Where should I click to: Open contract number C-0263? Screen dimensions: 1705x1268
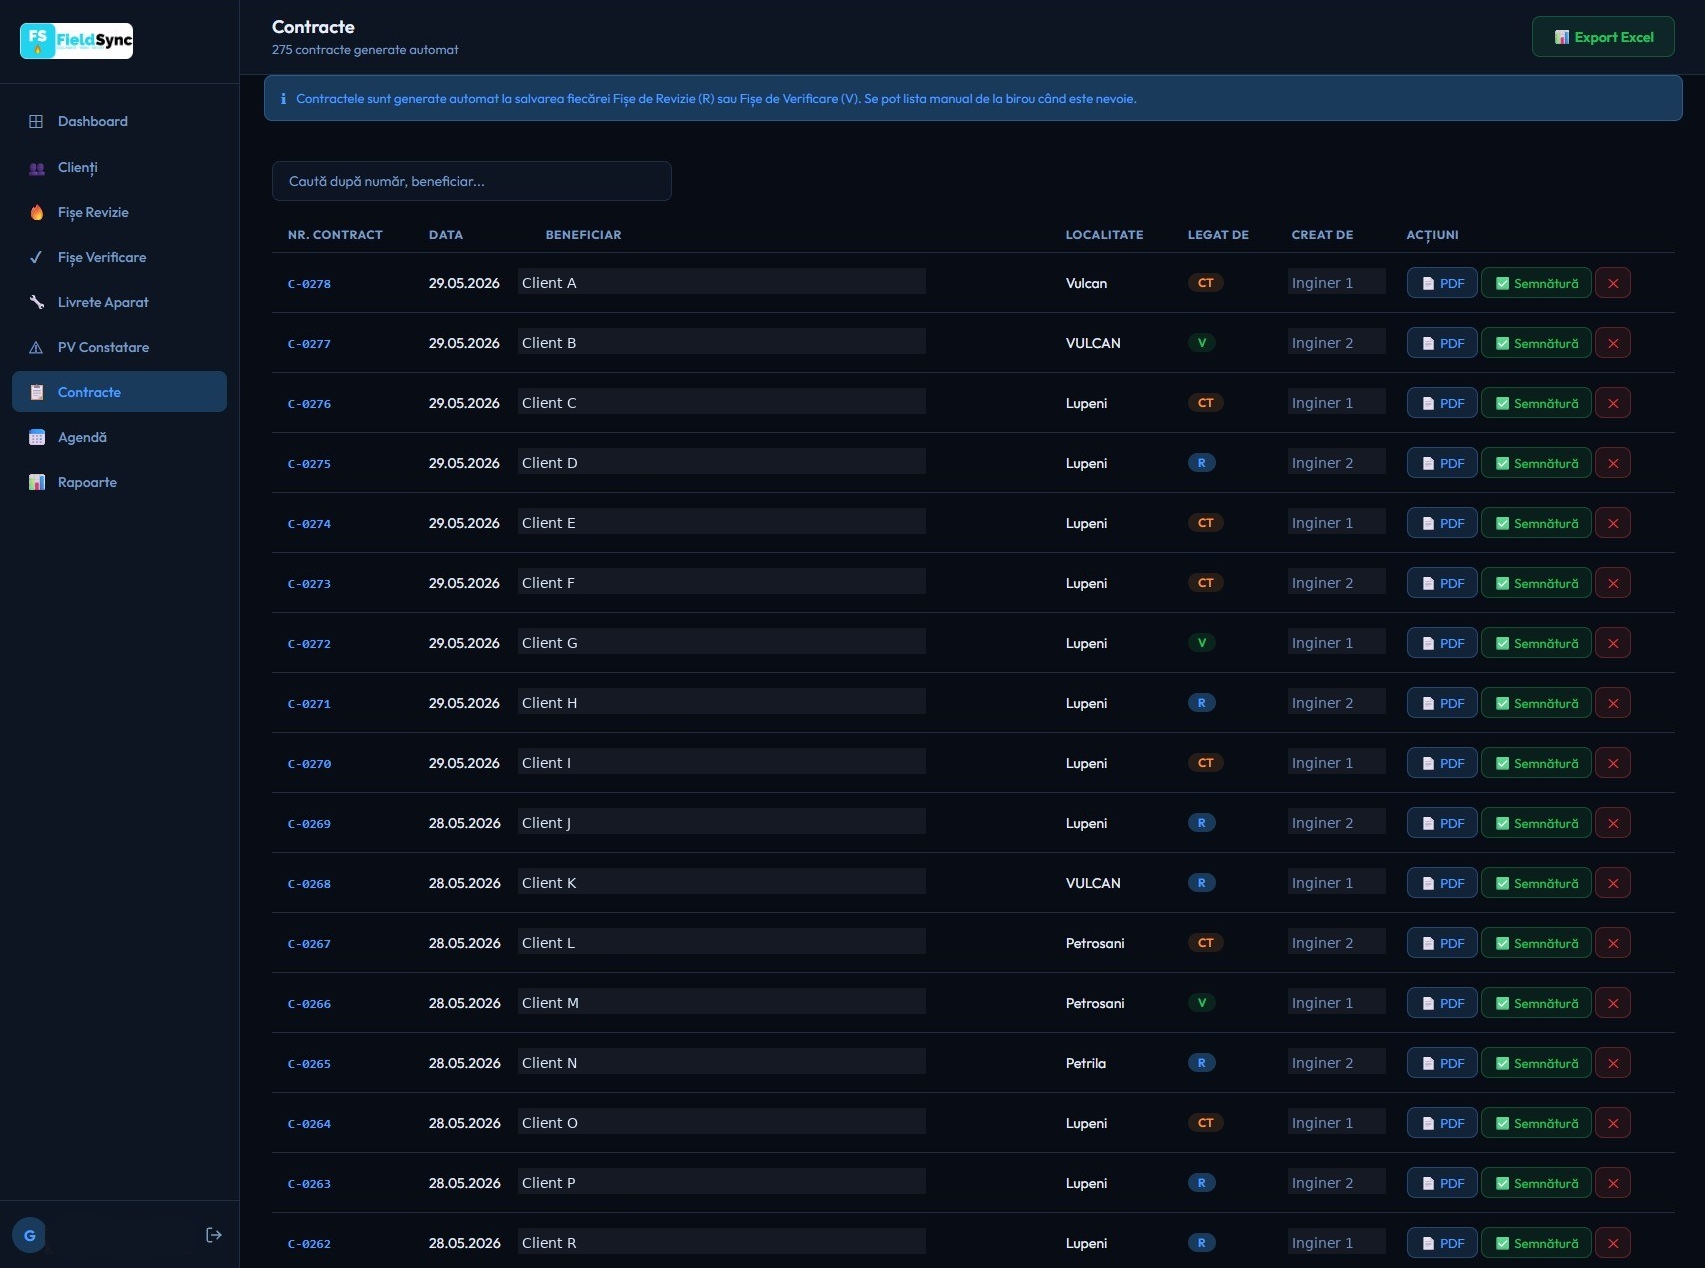coord(309,1184)
